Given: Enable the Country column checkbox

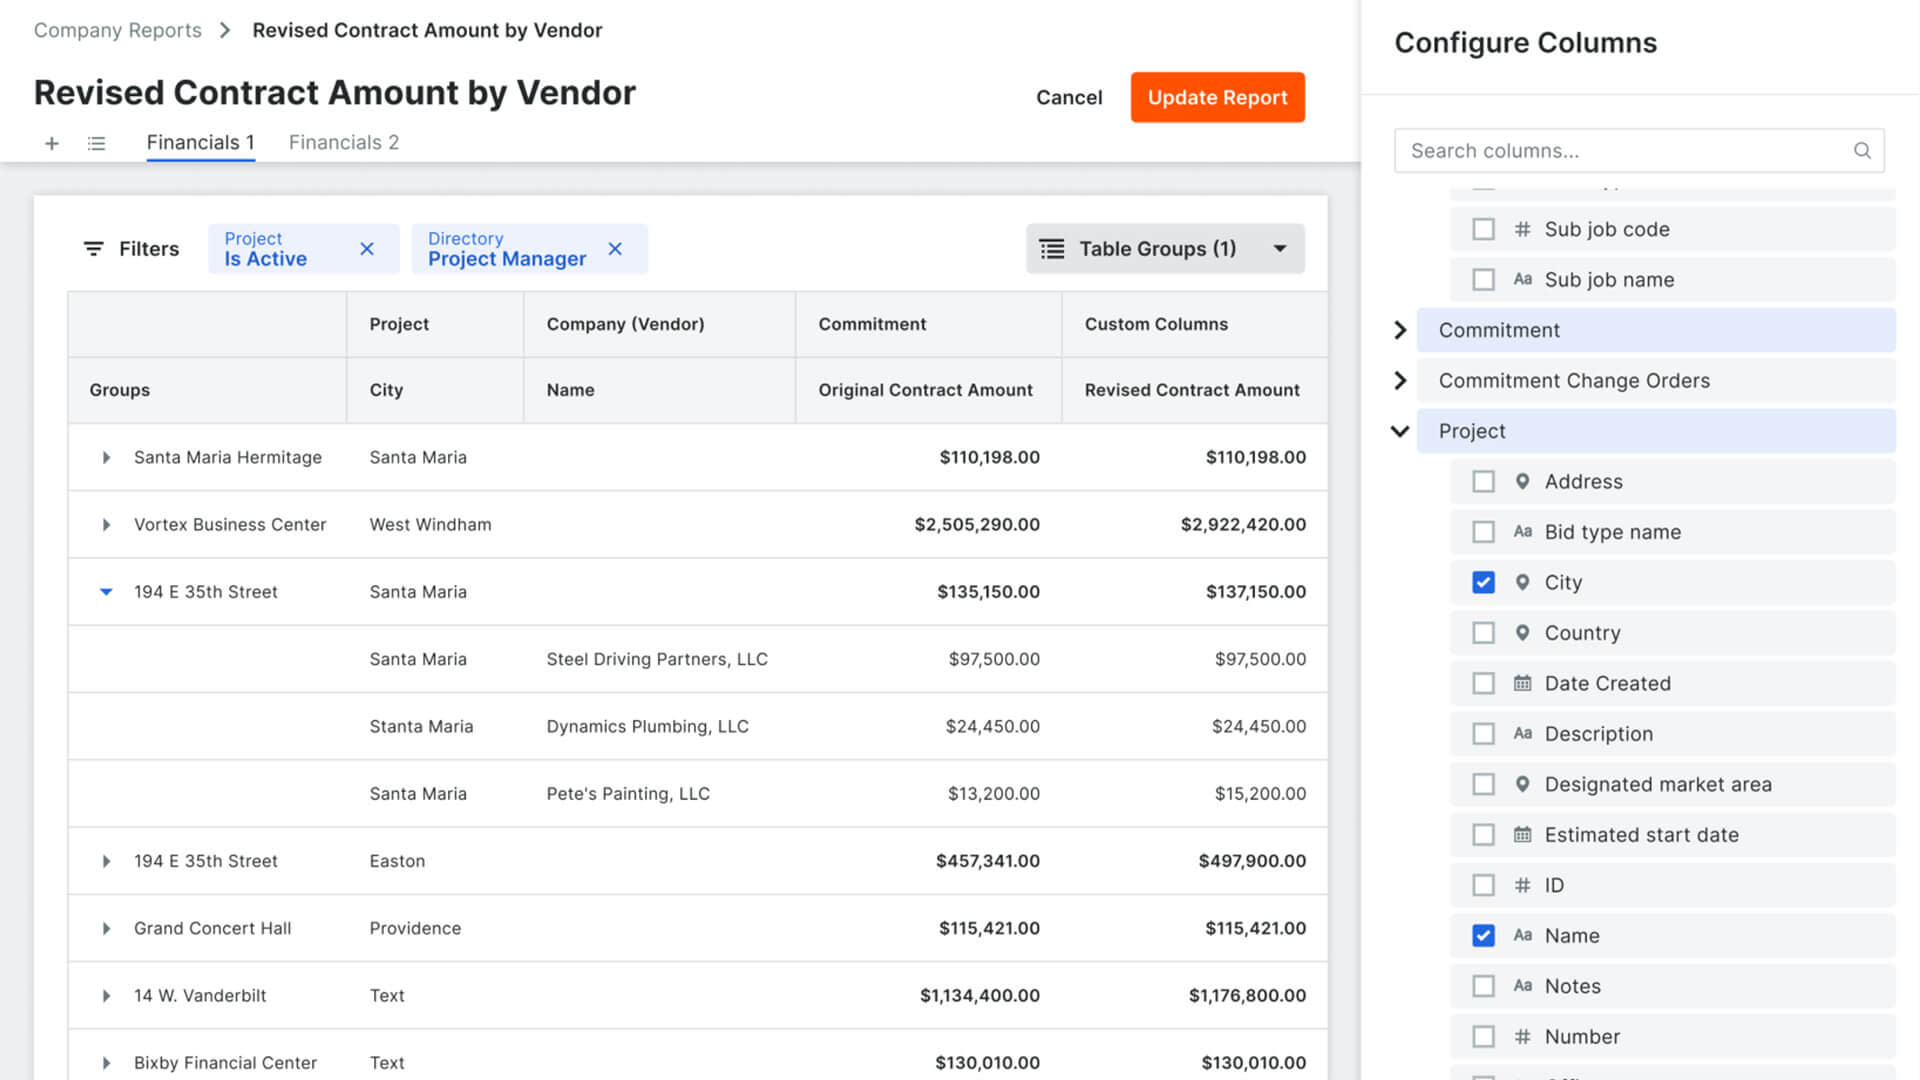Looking at the screenshot, I should tap(1483, 633).
